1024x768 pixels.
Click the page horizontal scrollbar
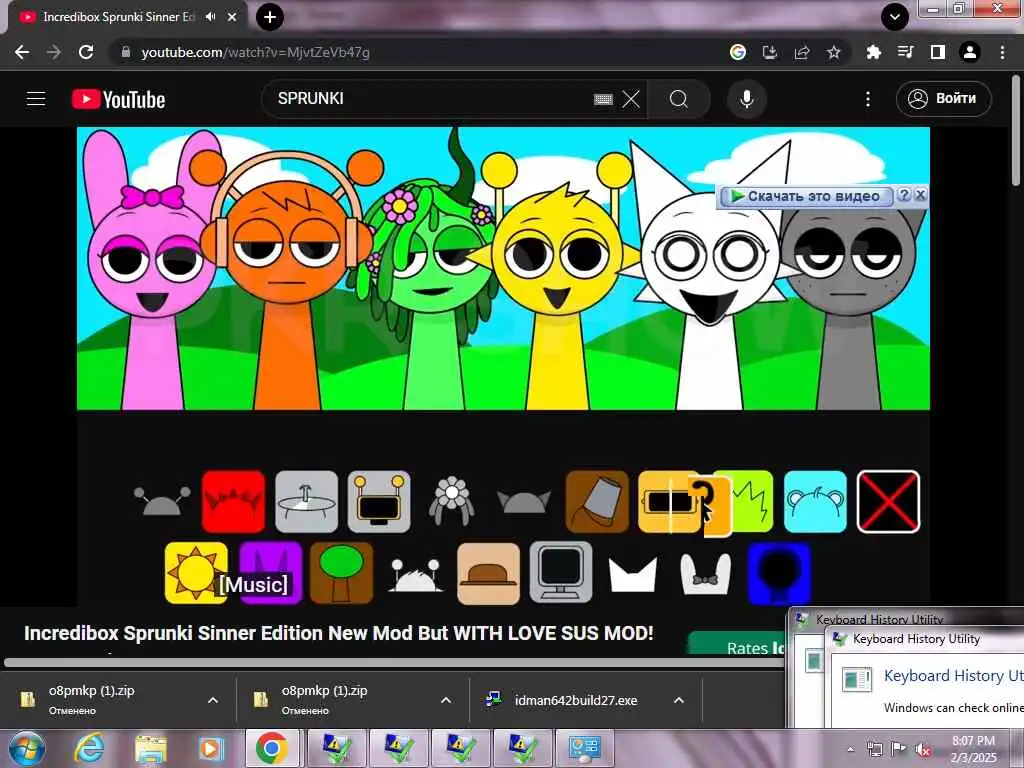pos(394,662)
